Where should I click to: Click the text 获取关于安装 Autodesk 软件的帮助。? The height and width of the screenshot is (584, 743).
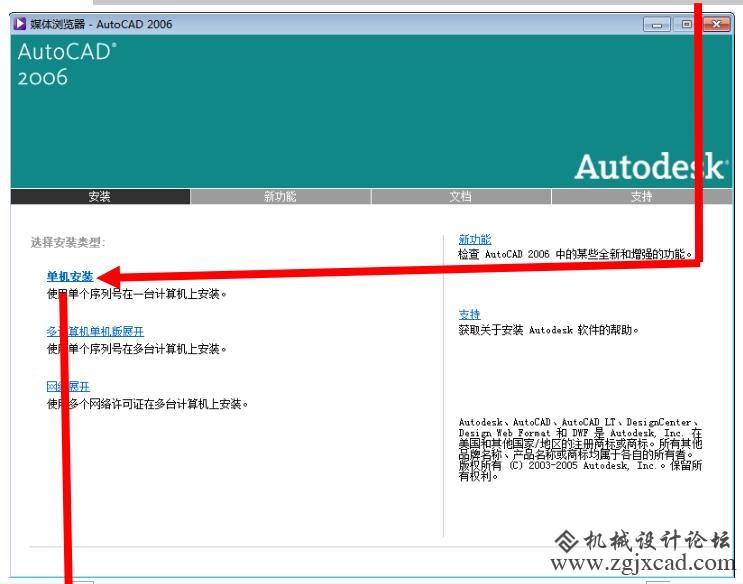(549, 329)
